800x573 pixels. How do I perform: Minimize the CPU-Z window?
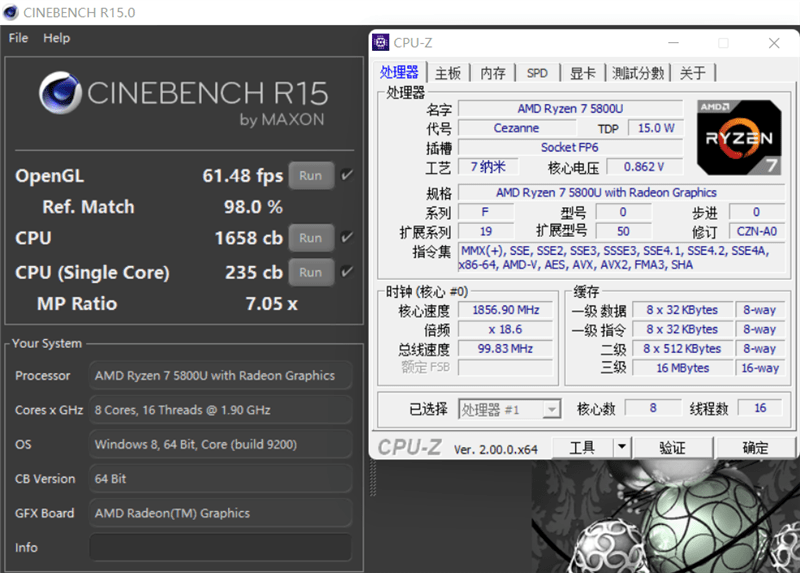point(673,43)
